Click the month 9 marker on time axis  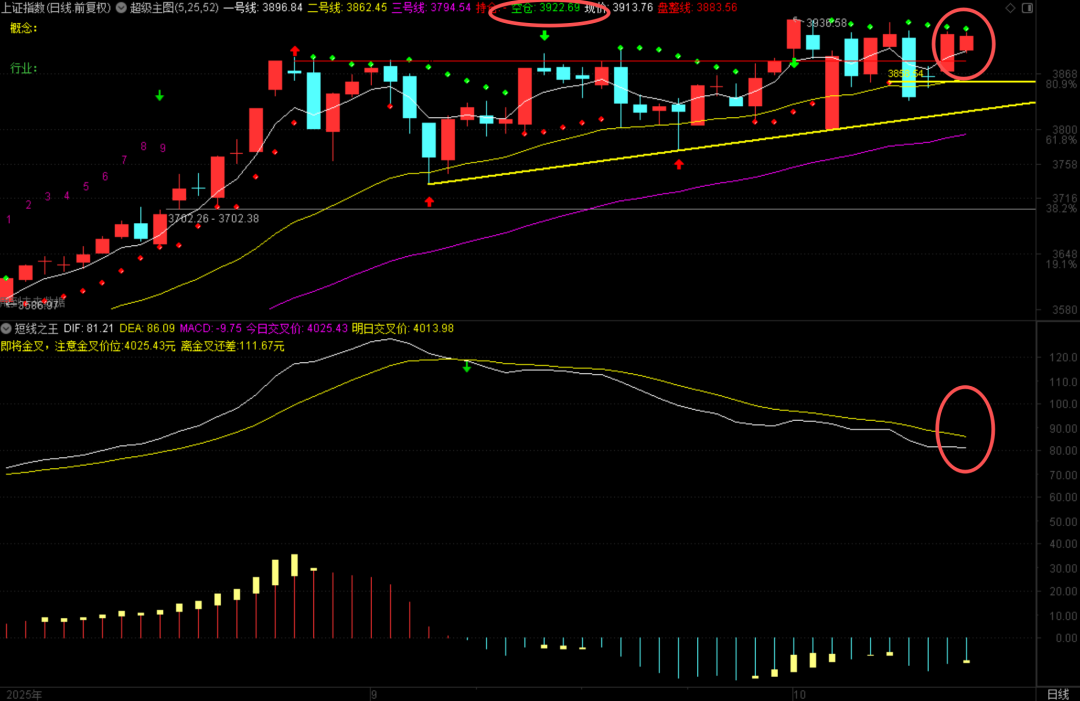tap(373, 692)
